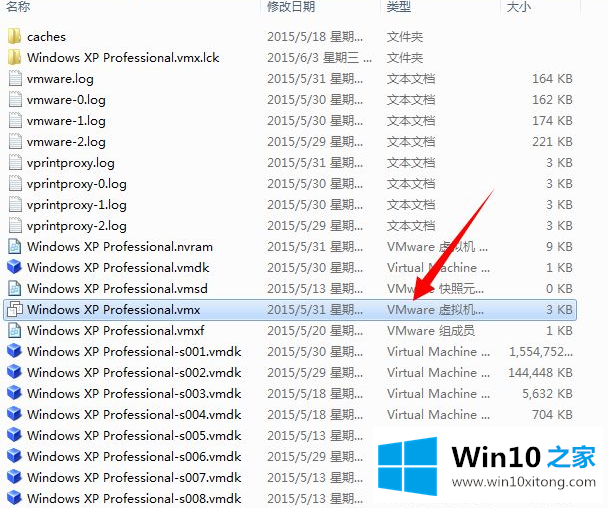Select file name Windows XP Professional.vmx

tap(114, 309)
